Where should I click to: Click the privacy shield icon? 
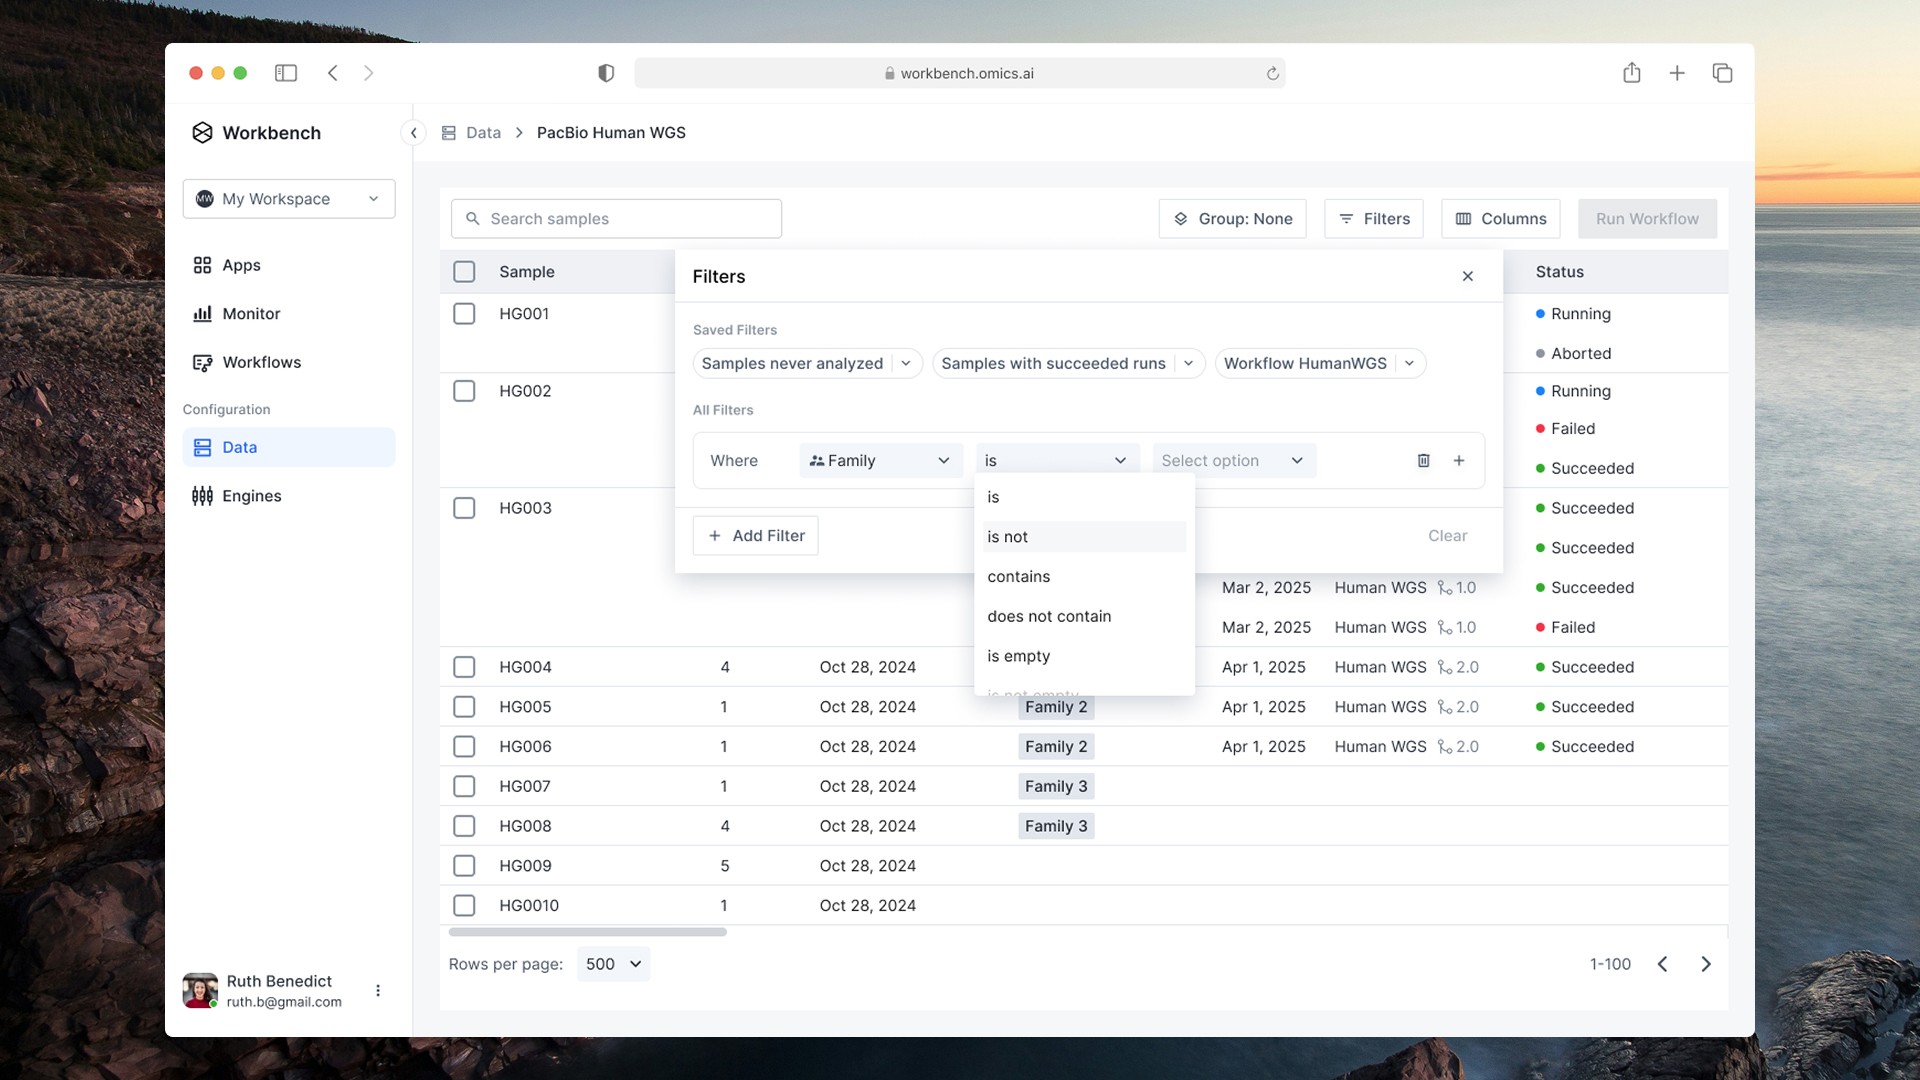point(606,73)
